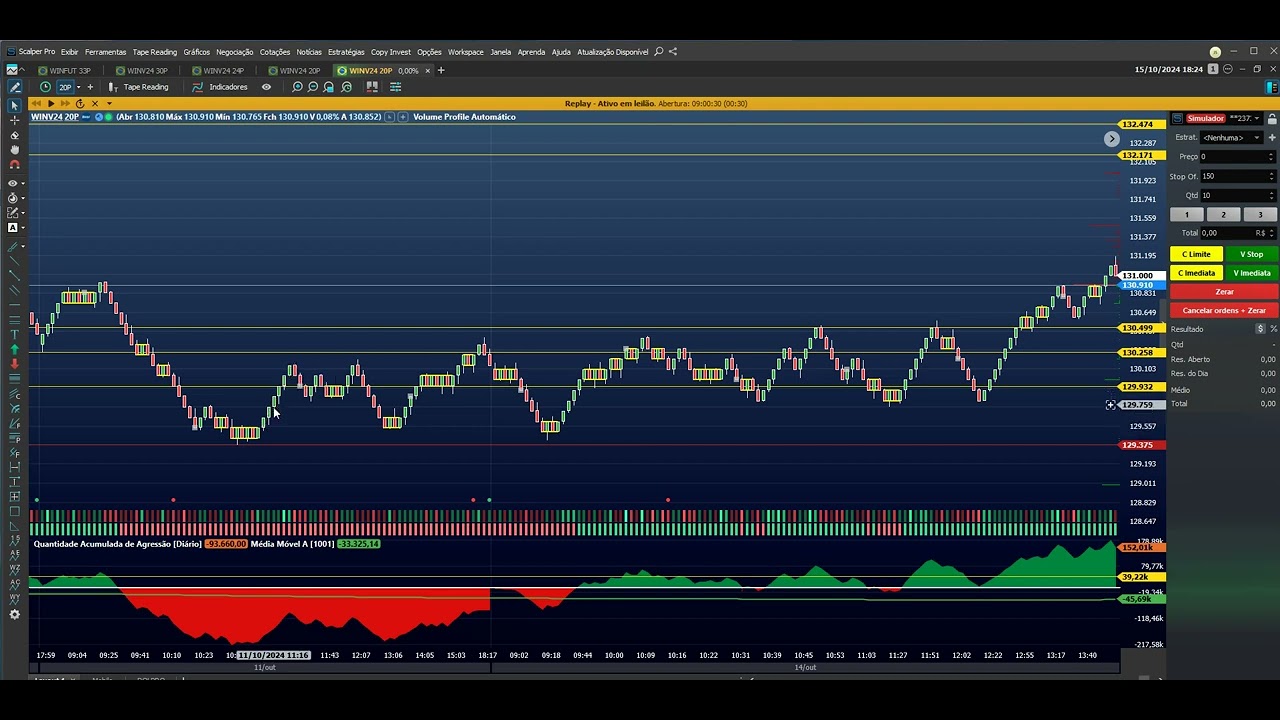Open the timeframe dropdown arrow next to 20P
1280x720 pixels.
pos(79,87)
